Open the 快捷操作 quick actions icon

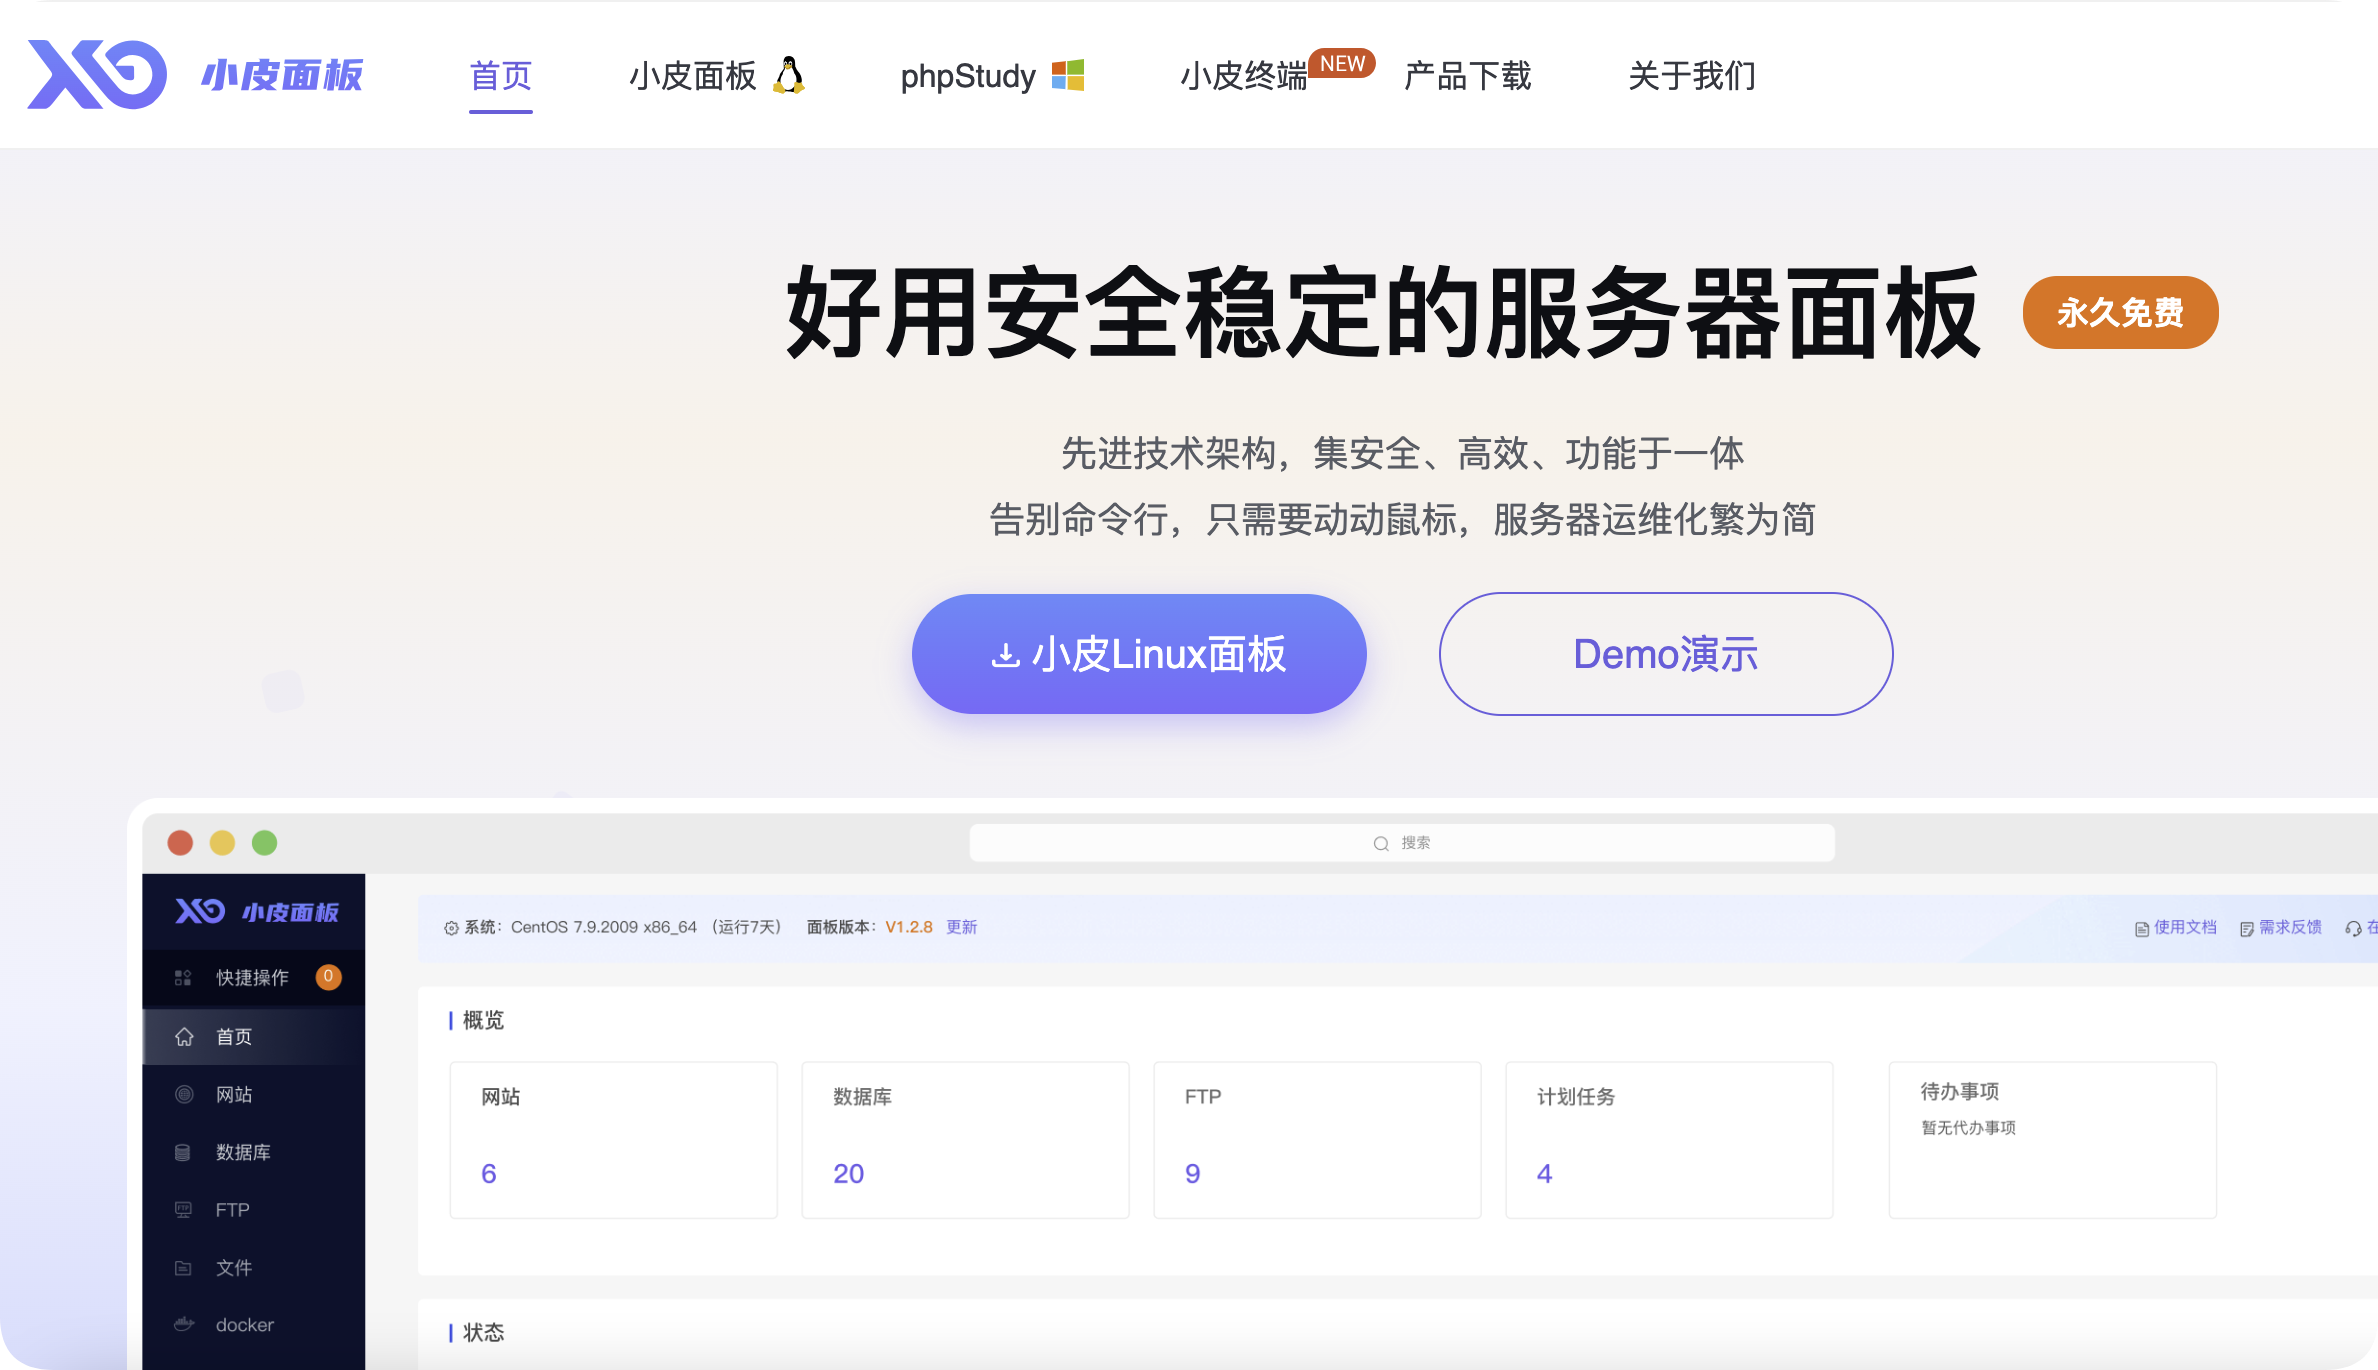coord(182,977)
